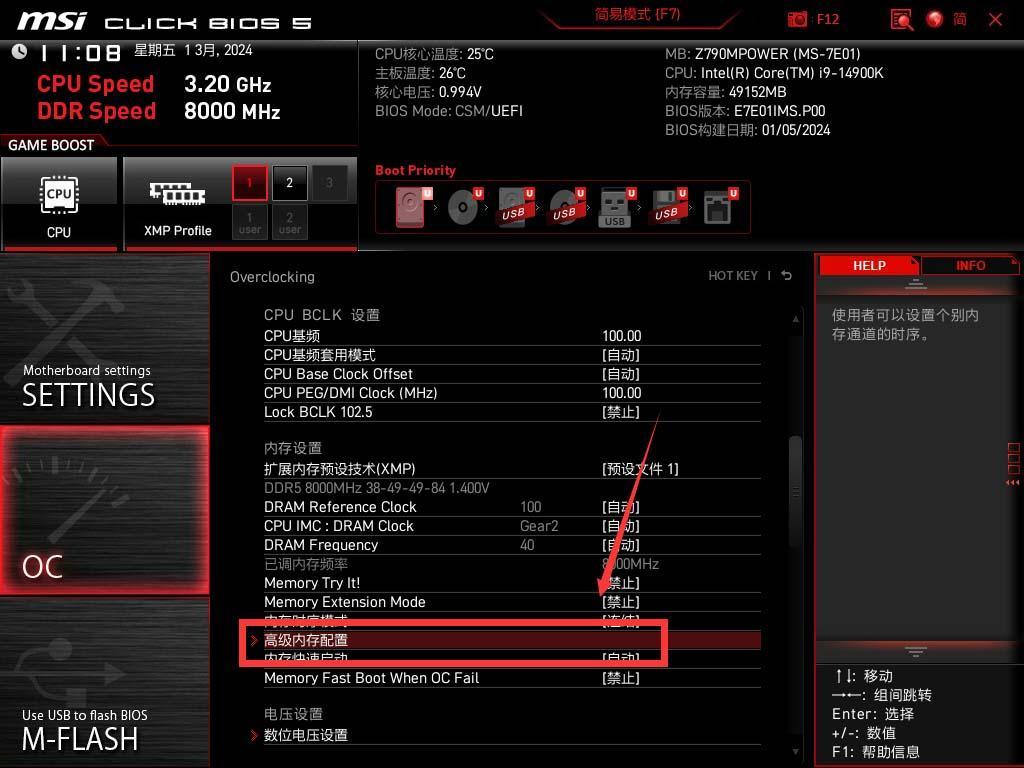Click the F12 screenshot camera icon
The height and width of the screenshot is (768, 1024).
[x=797, y=19]
